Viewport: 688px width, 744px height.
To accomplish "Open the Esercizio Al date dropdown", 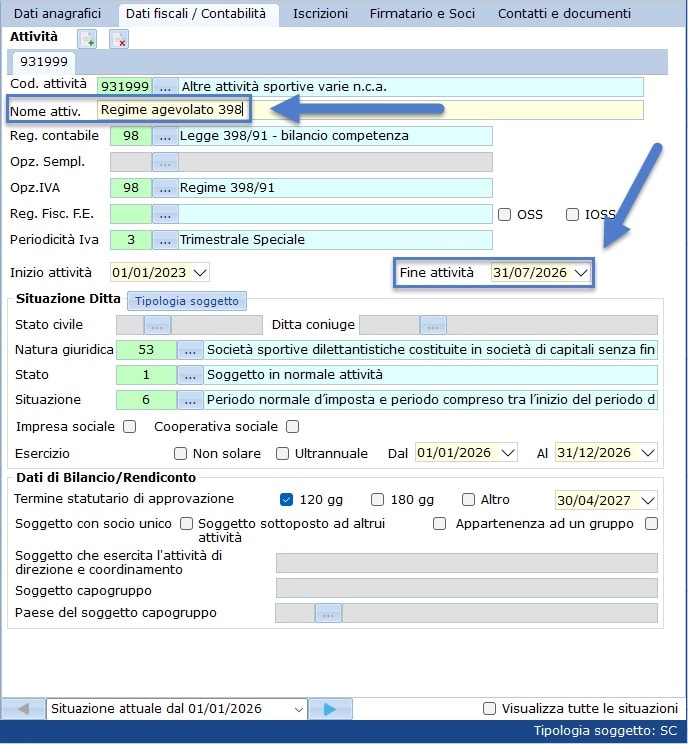I will click(648, 453).
